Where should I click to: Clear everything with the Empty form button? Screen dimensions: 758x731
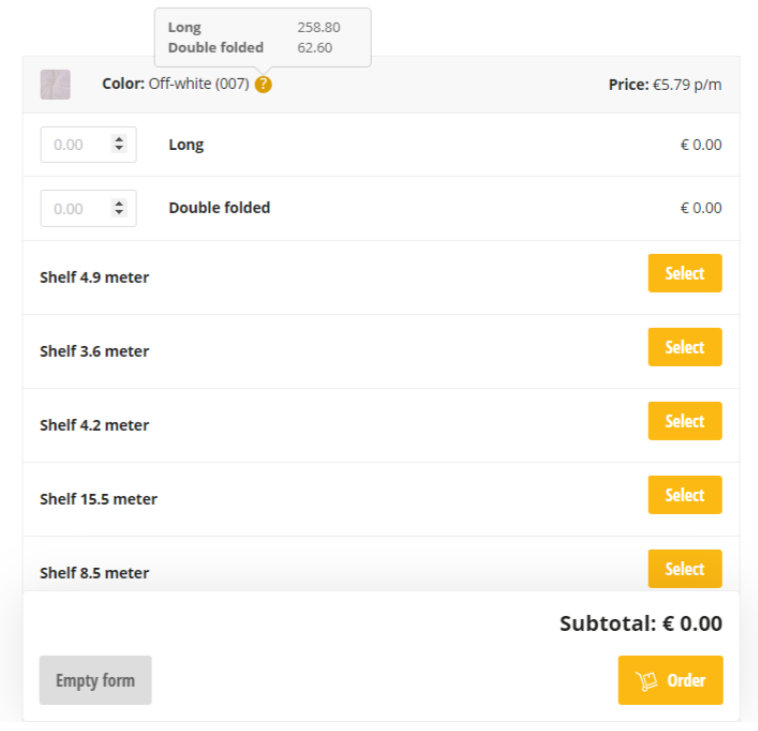pyautogui.click(x=95, y=680)
